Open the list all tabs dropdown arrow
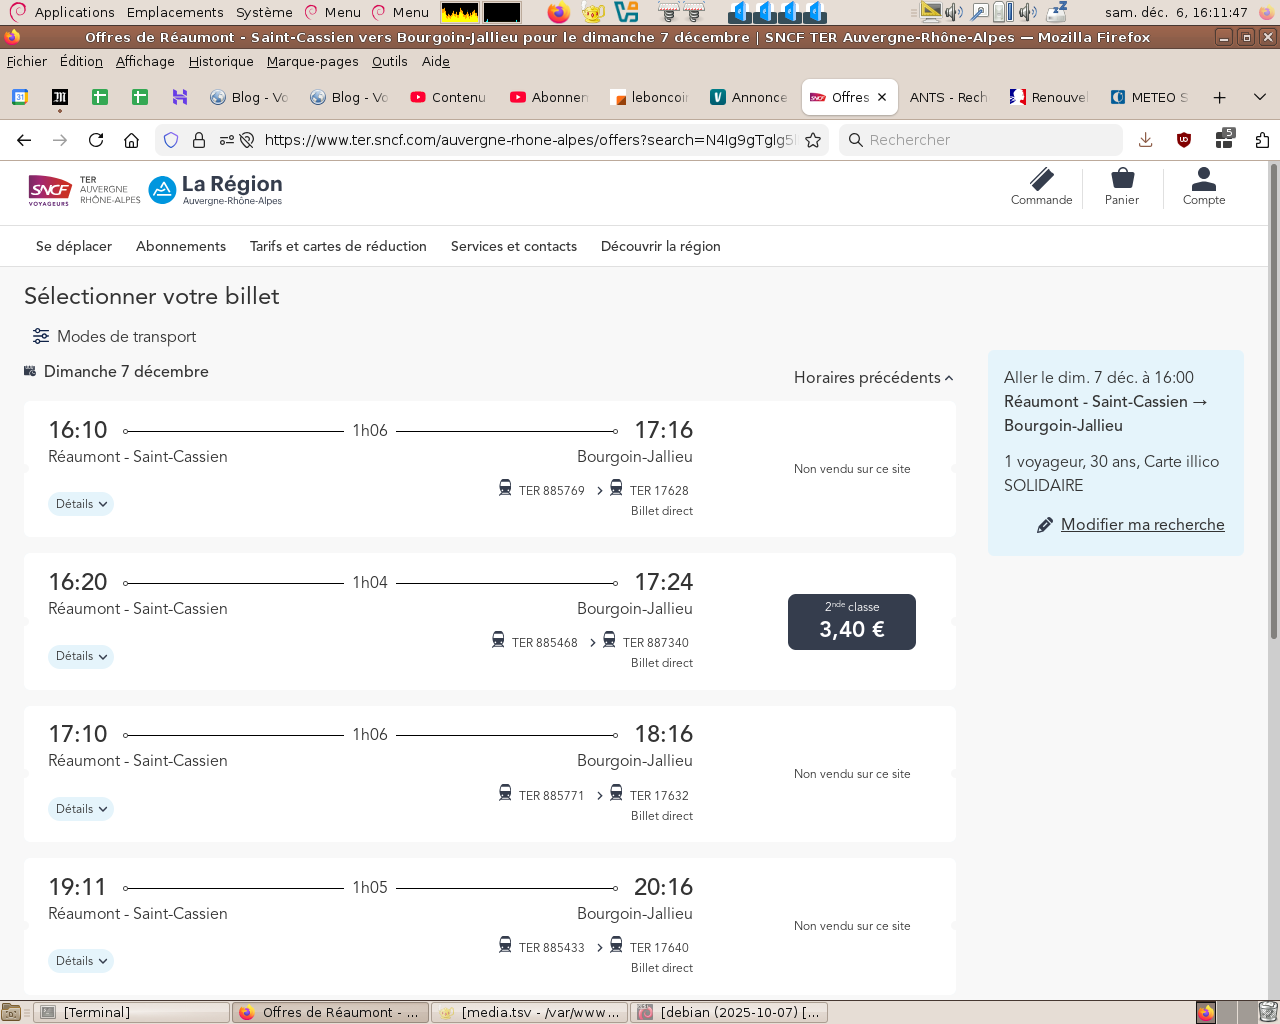The height and width of the screenshot is (1024, 1280). (x=1260, y=97)
